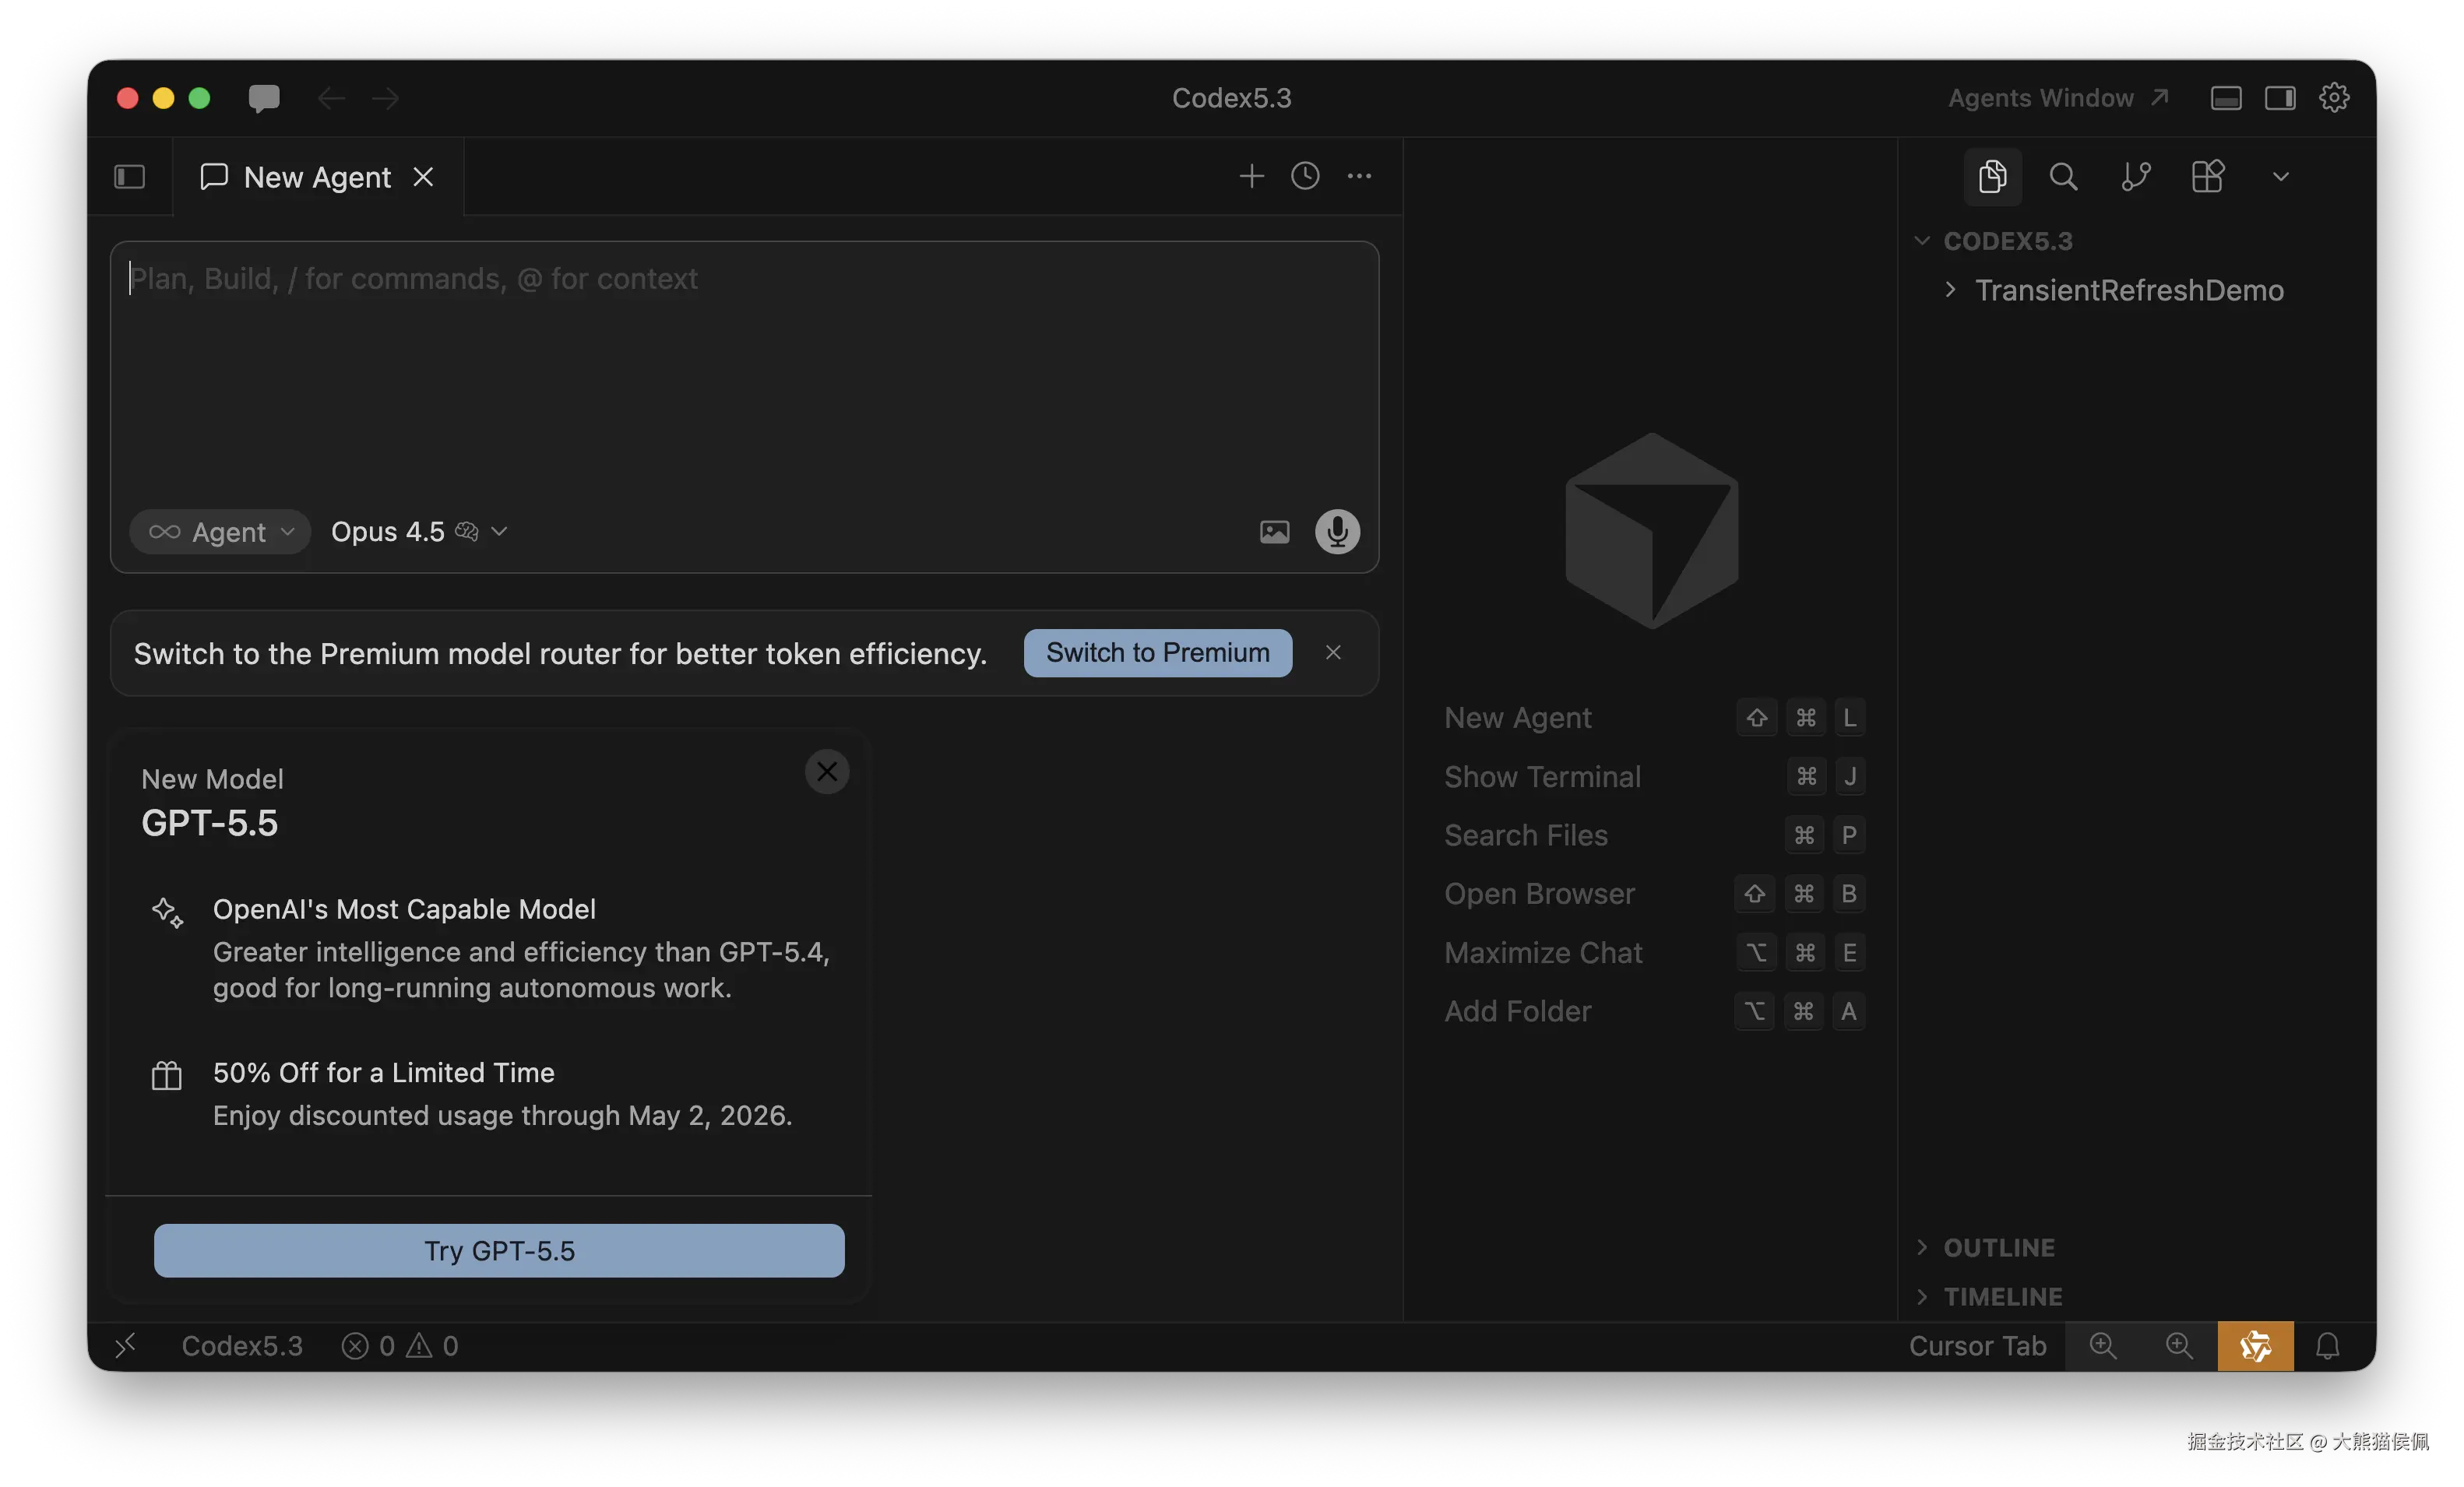Go forward with the right arrow
Screen dimensions: 2464x1487
[385, 98]
